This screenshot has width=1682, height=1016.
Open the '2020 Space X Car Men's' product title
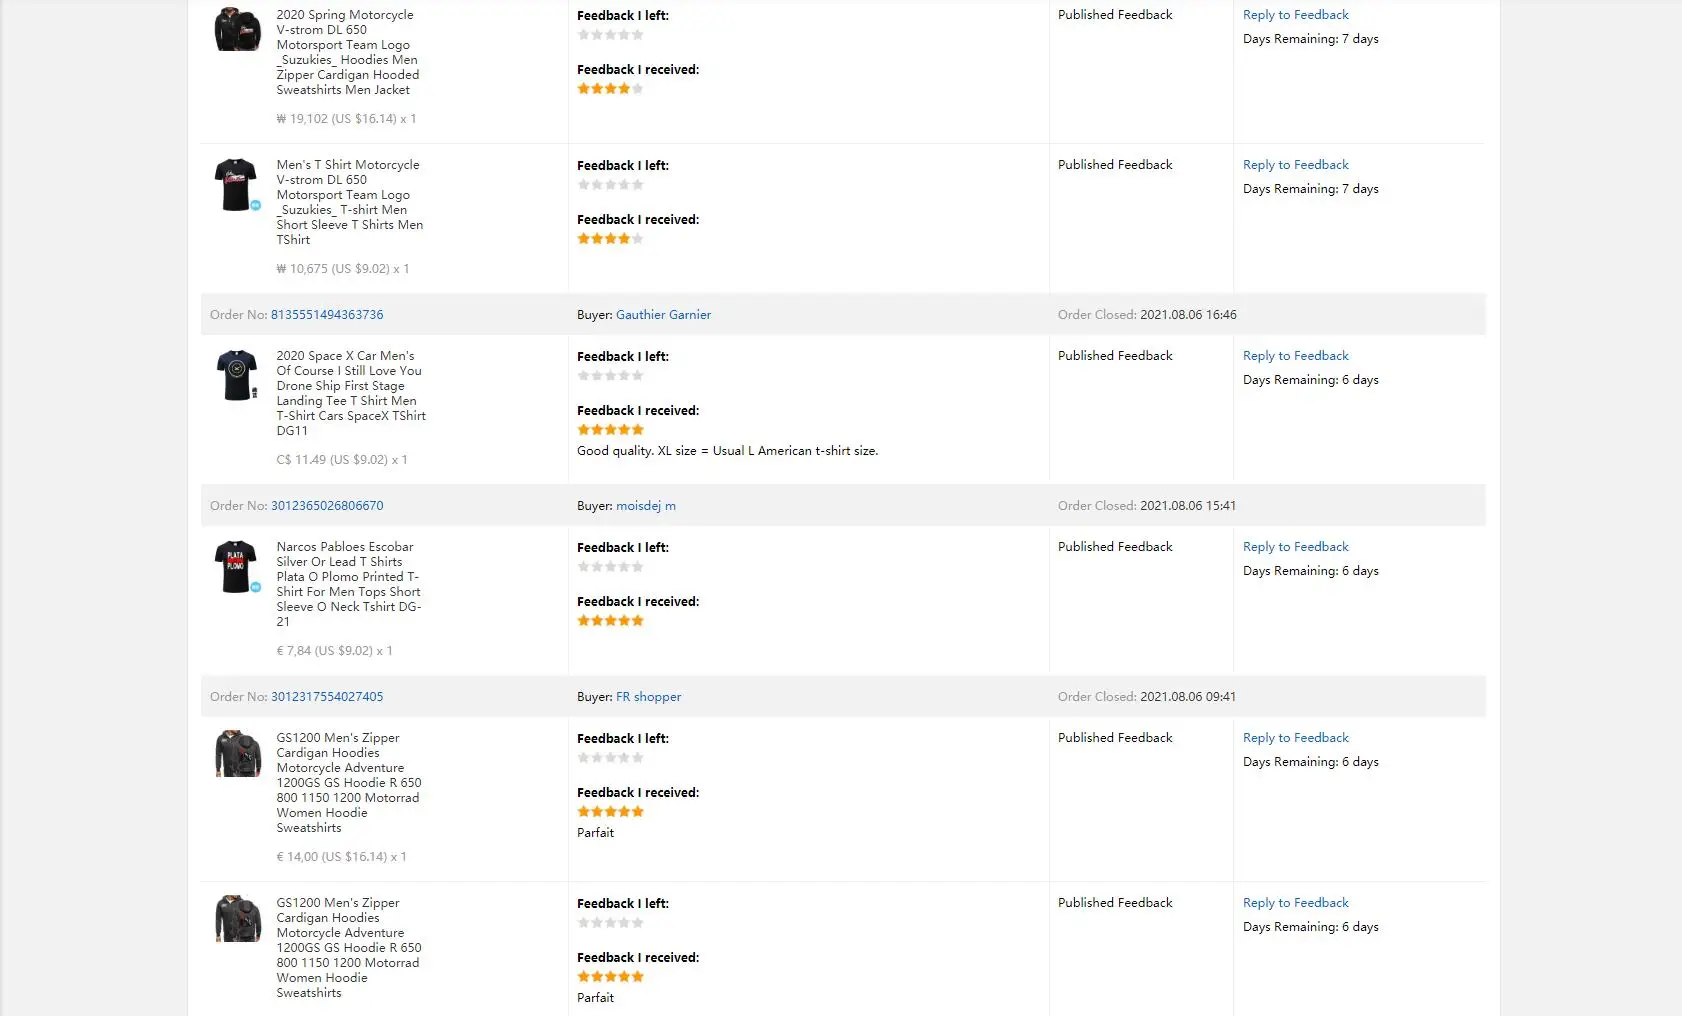pos(345,356)
